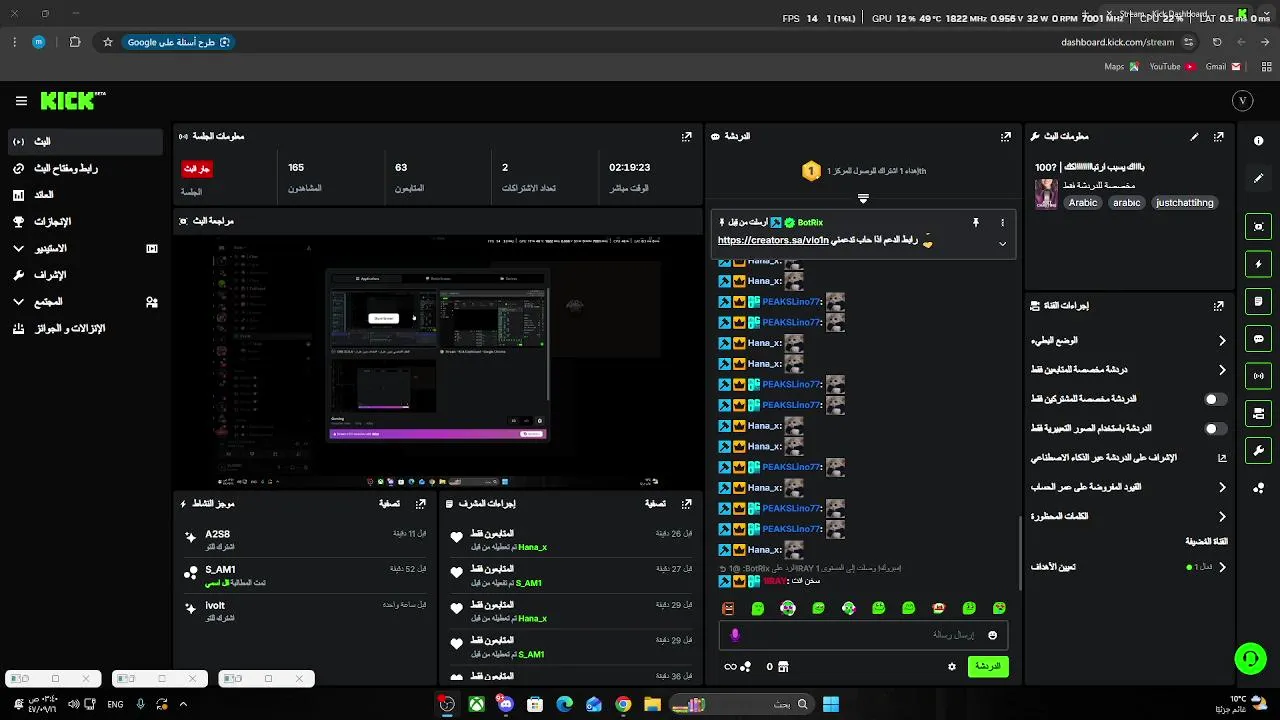1280x720 pixels.
Task: Click the three-dots icon in the right rail
Action: pos(1259,488)
